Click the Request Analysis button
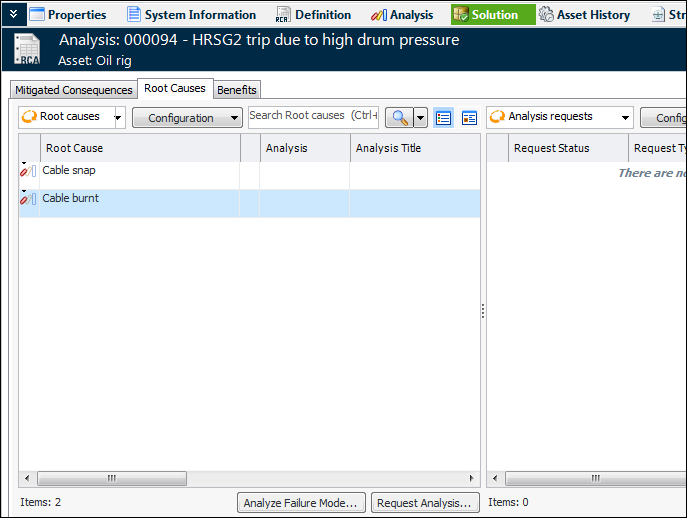The image size is (687, 518). tap(424, 502)
